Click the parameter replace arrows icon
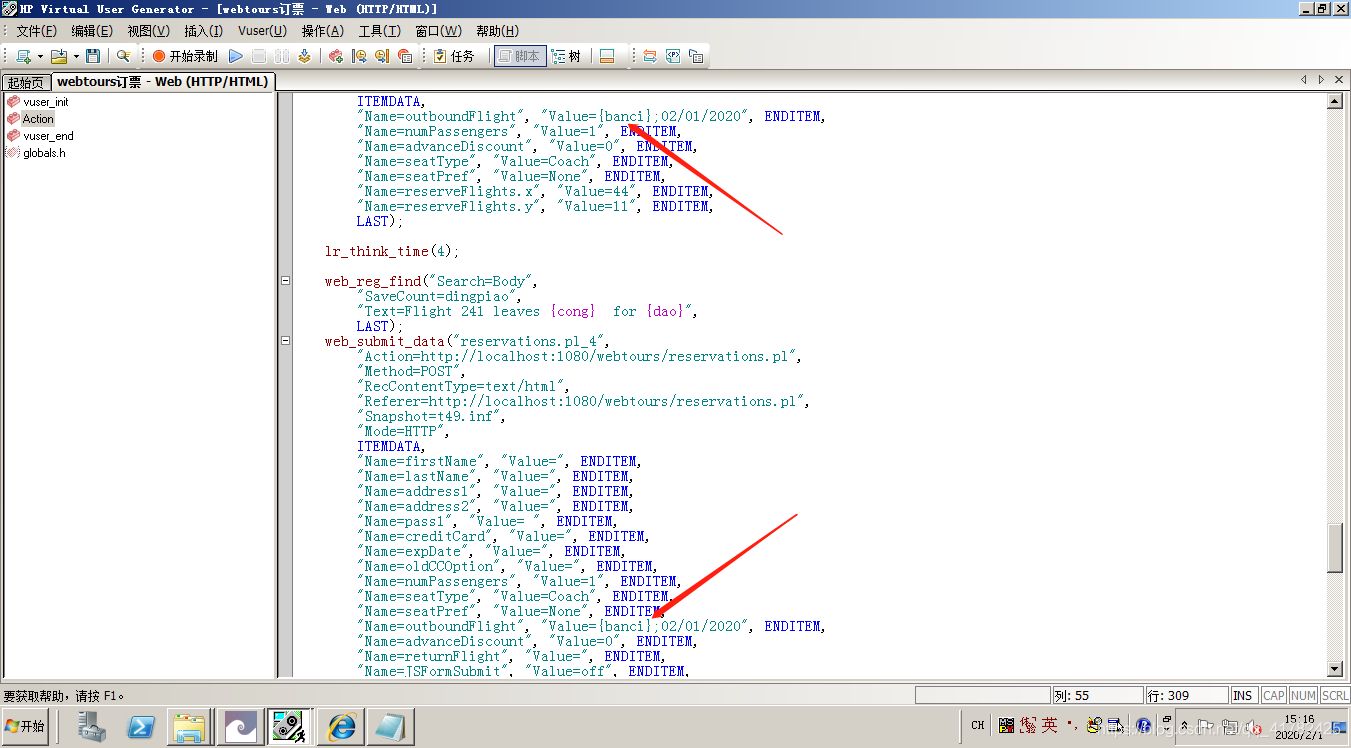The image size is (1351, 748). tap(649, 56)
